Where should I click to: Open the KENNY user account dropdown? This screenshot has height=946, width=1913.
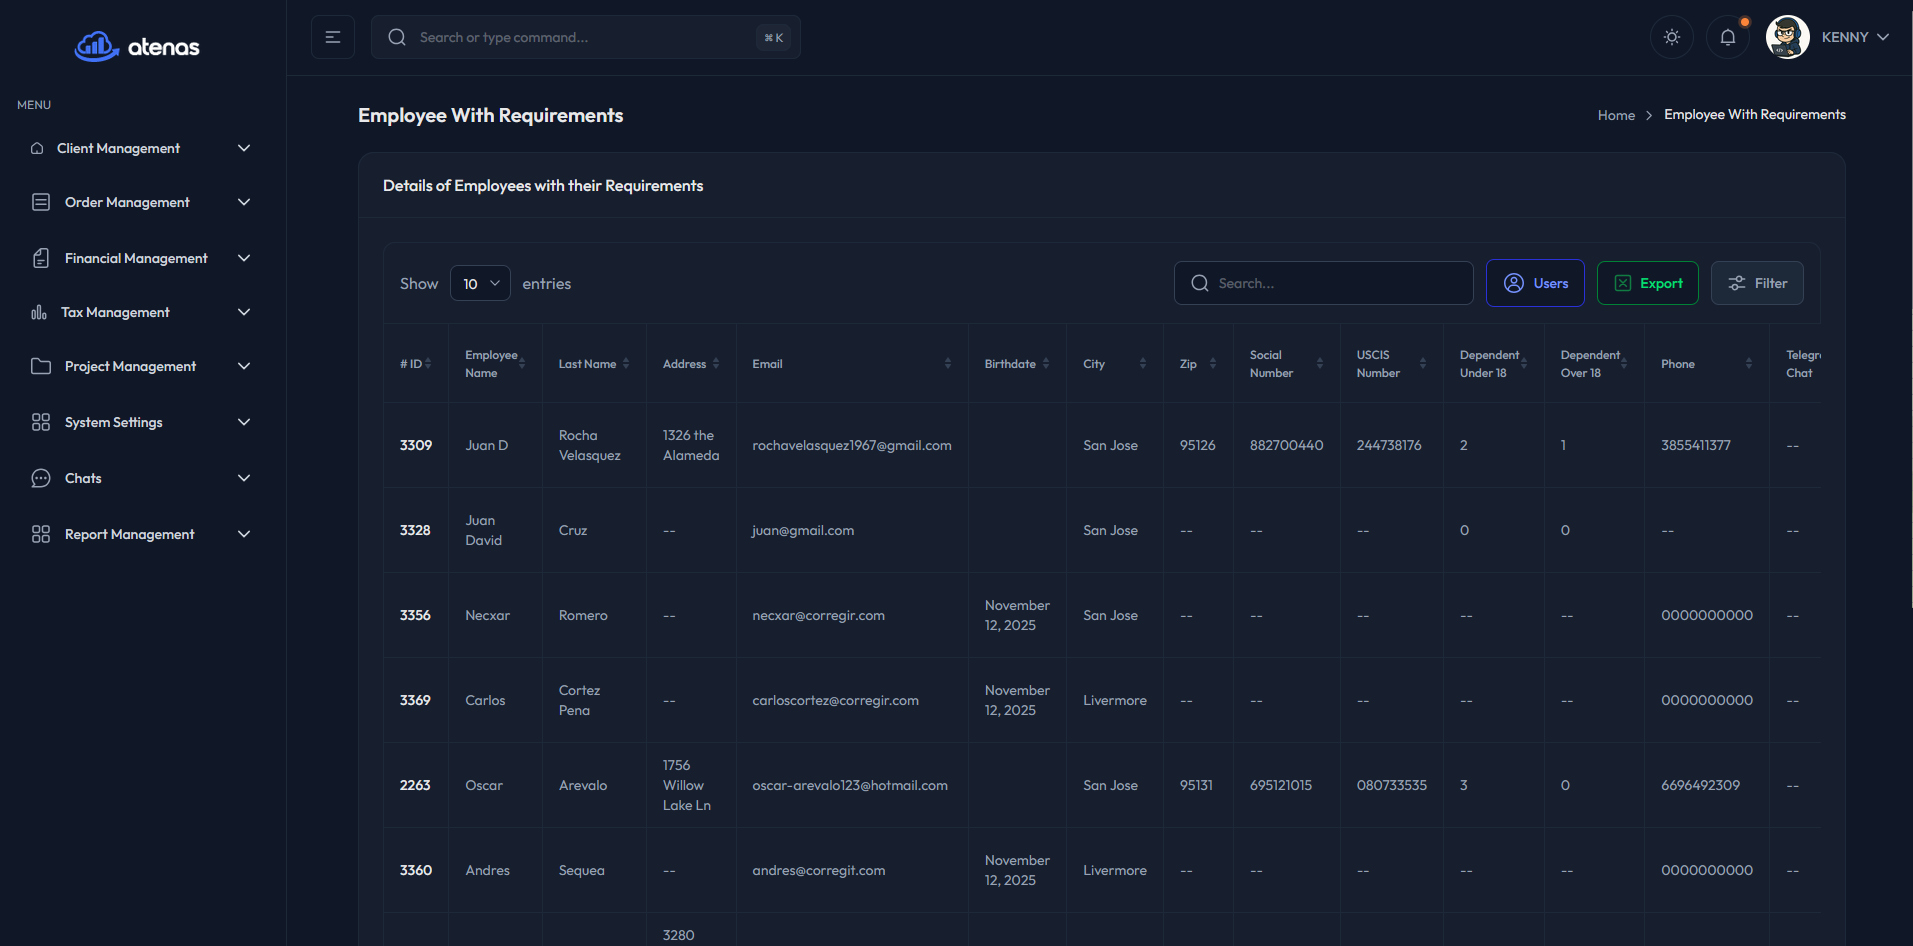point(1855,37)
